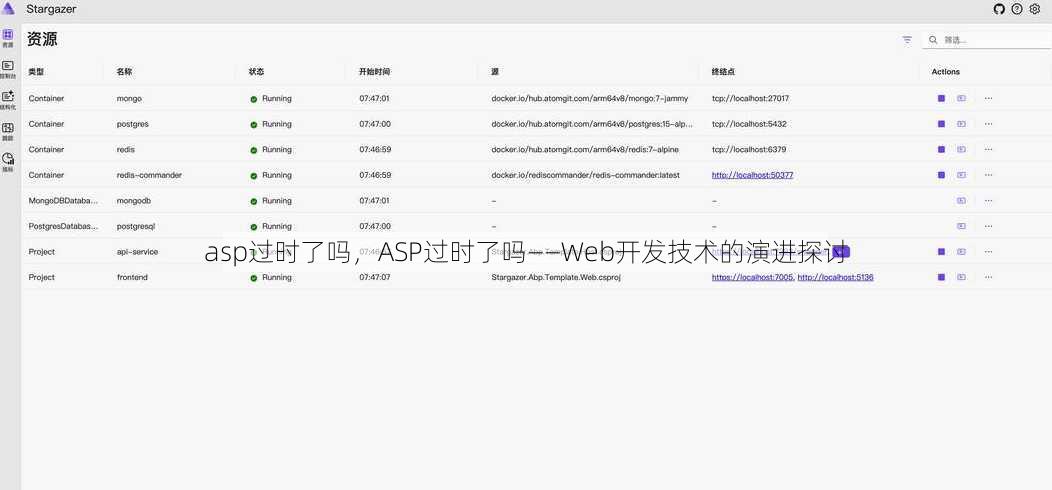Image resolution: width=1052 pixels, height=490 pixels.
Task: Click the redis:7-alpine image source text
Action: pyautogui.click(x=586, y=149)
